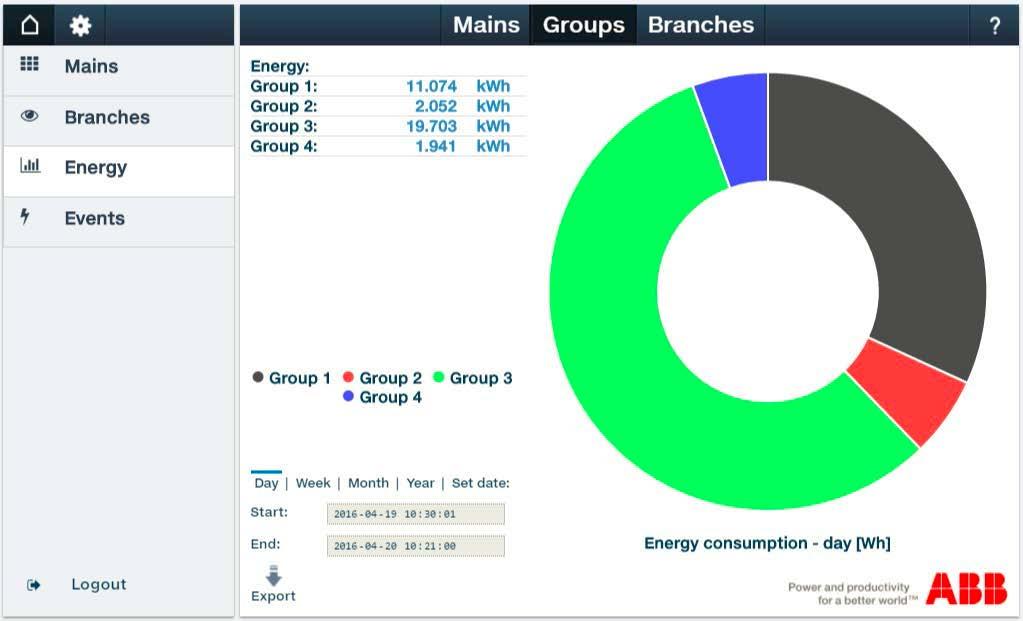Viewport: 1023px width, 621px height.
Task: Toggle Group 4 legend entry
Action: pos(382,397)
